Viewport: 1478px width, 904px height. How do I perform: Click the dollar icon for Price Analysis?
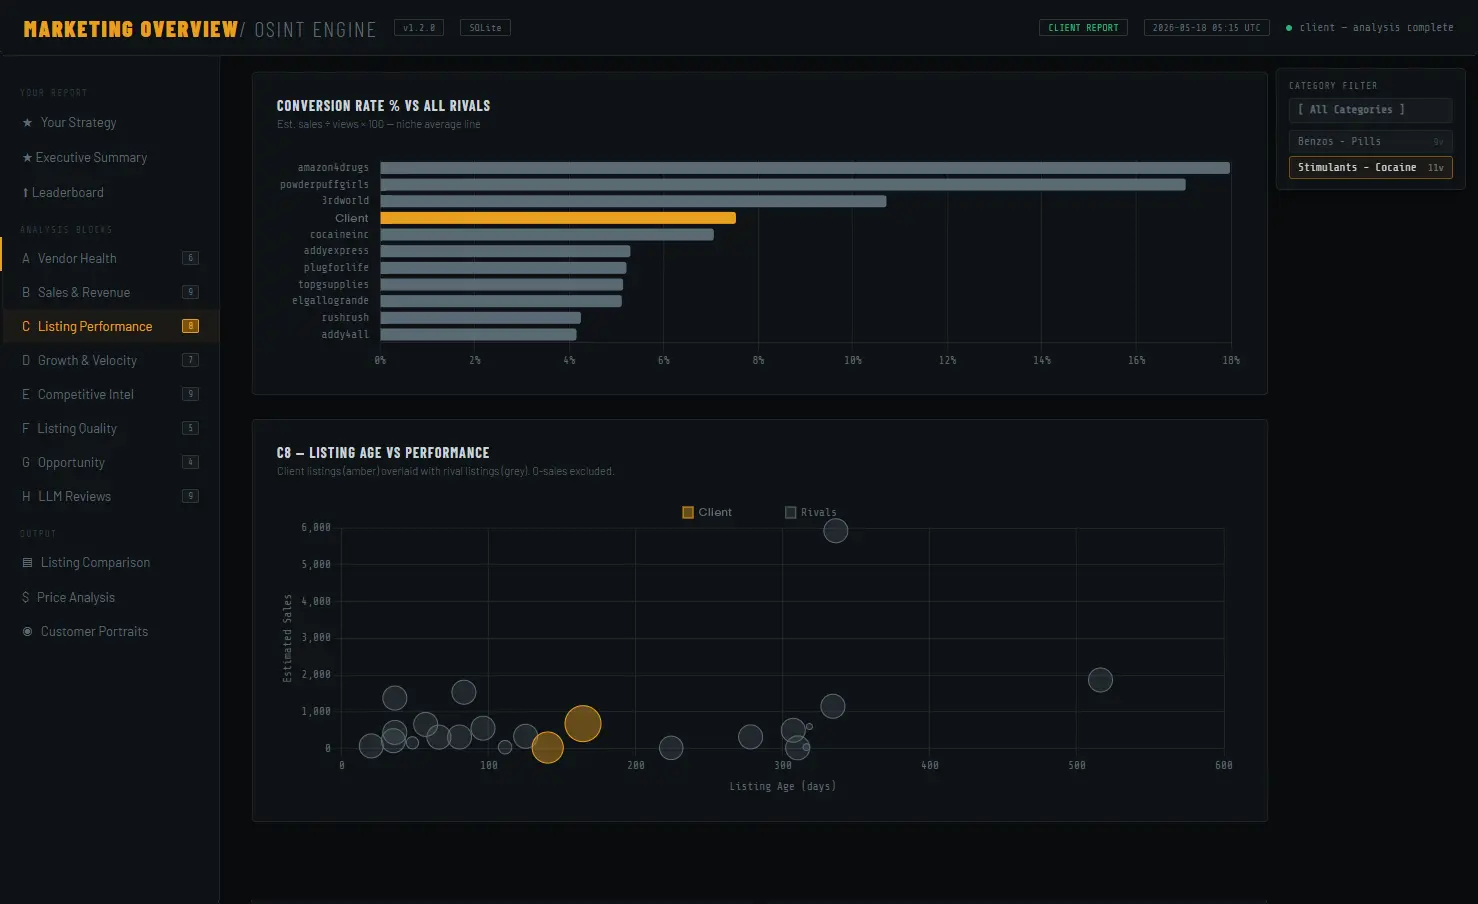pos(26,597)
